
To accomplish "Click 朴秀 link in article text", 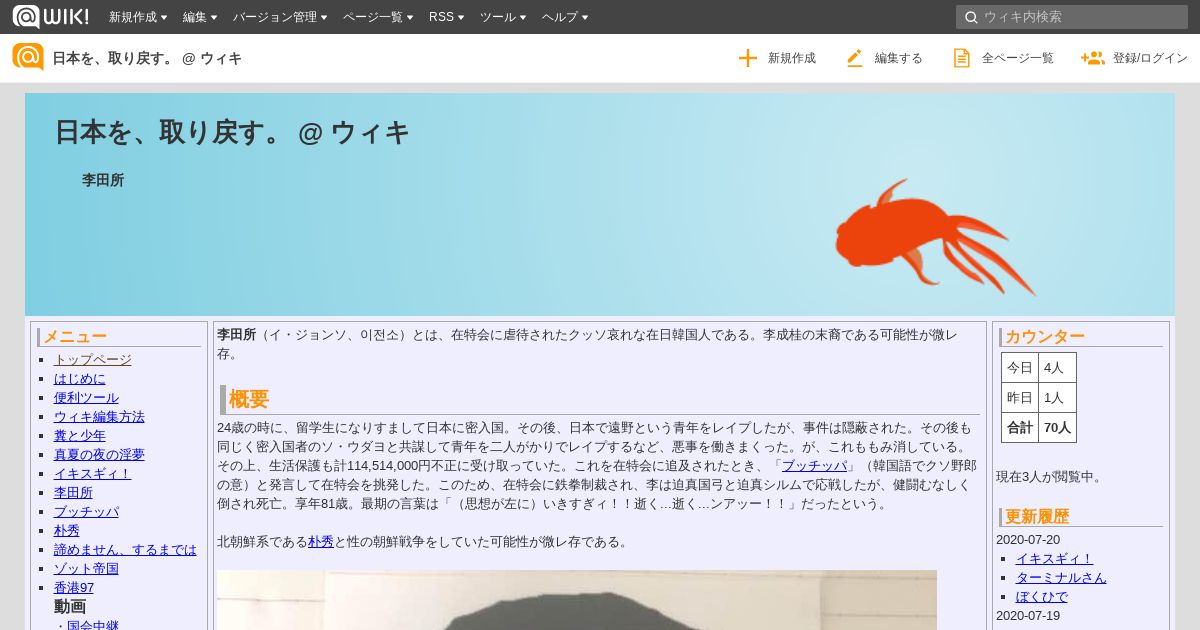I will point(321,541).
